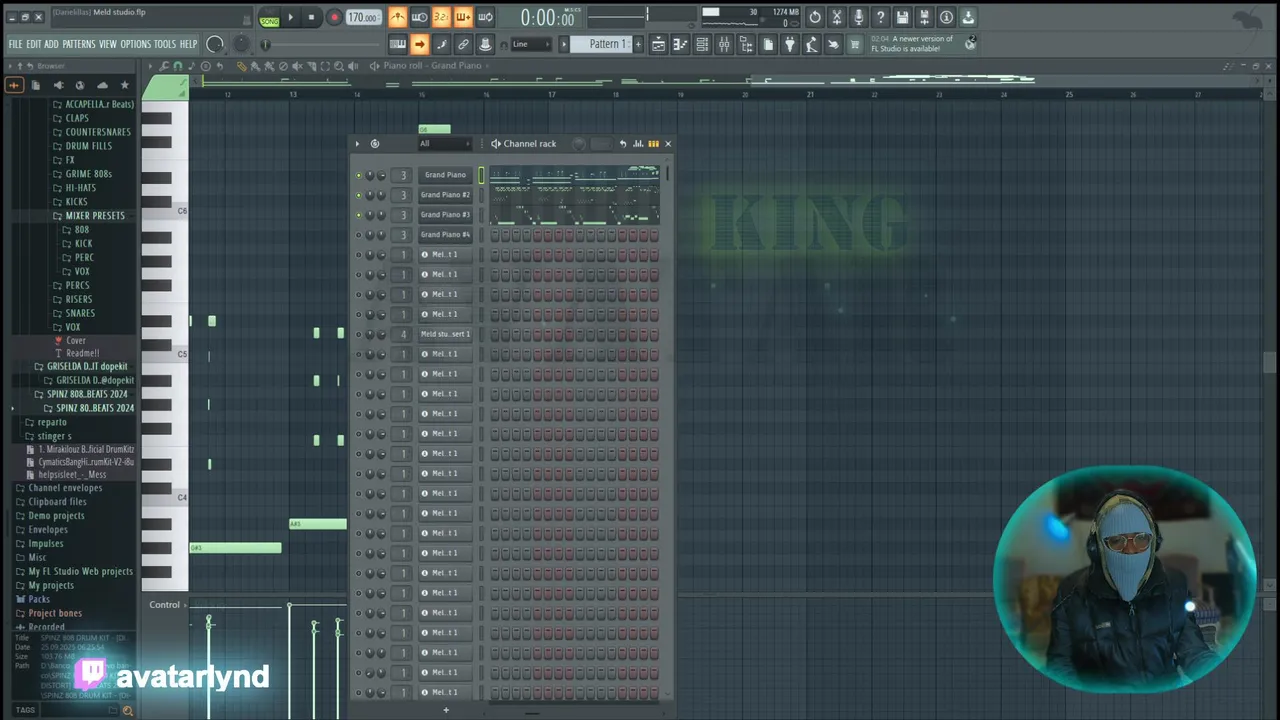
Task: Open the channel rack toolbar icon
Action: [x=702, y=44]
